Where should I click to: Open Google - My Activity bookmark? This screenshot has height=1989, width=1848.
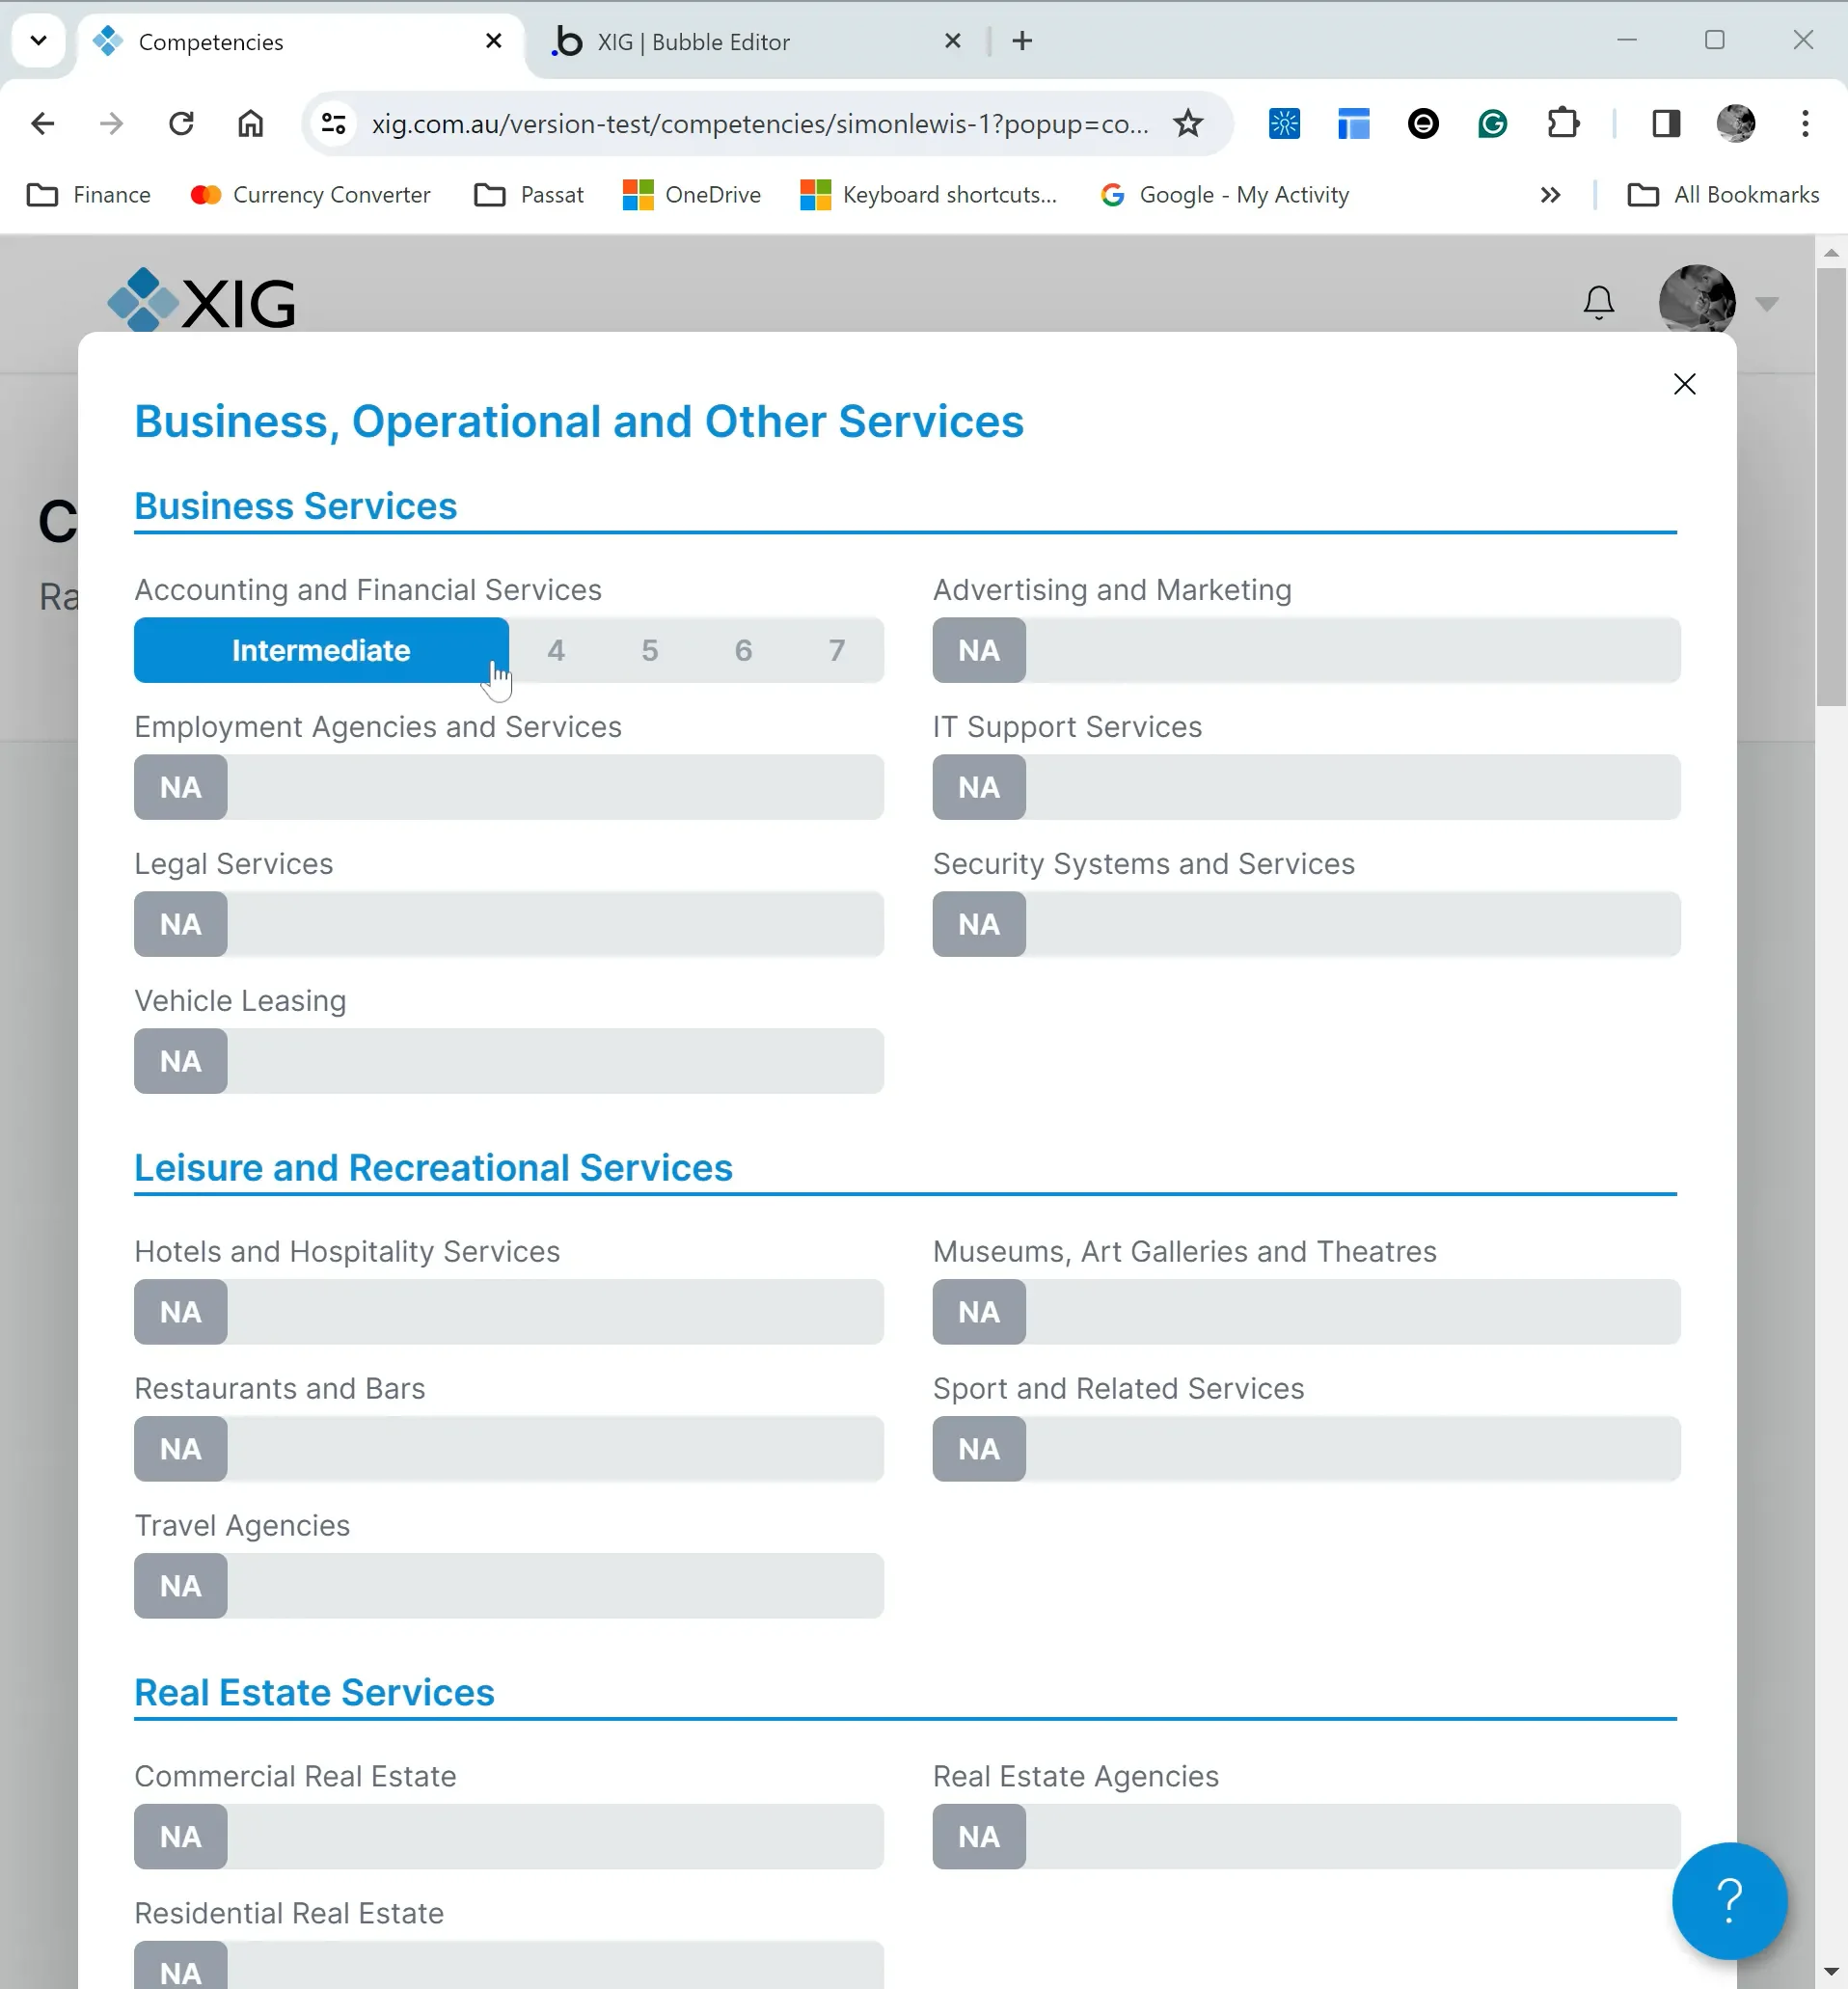pyautogui.click(x=1225, y=195)
